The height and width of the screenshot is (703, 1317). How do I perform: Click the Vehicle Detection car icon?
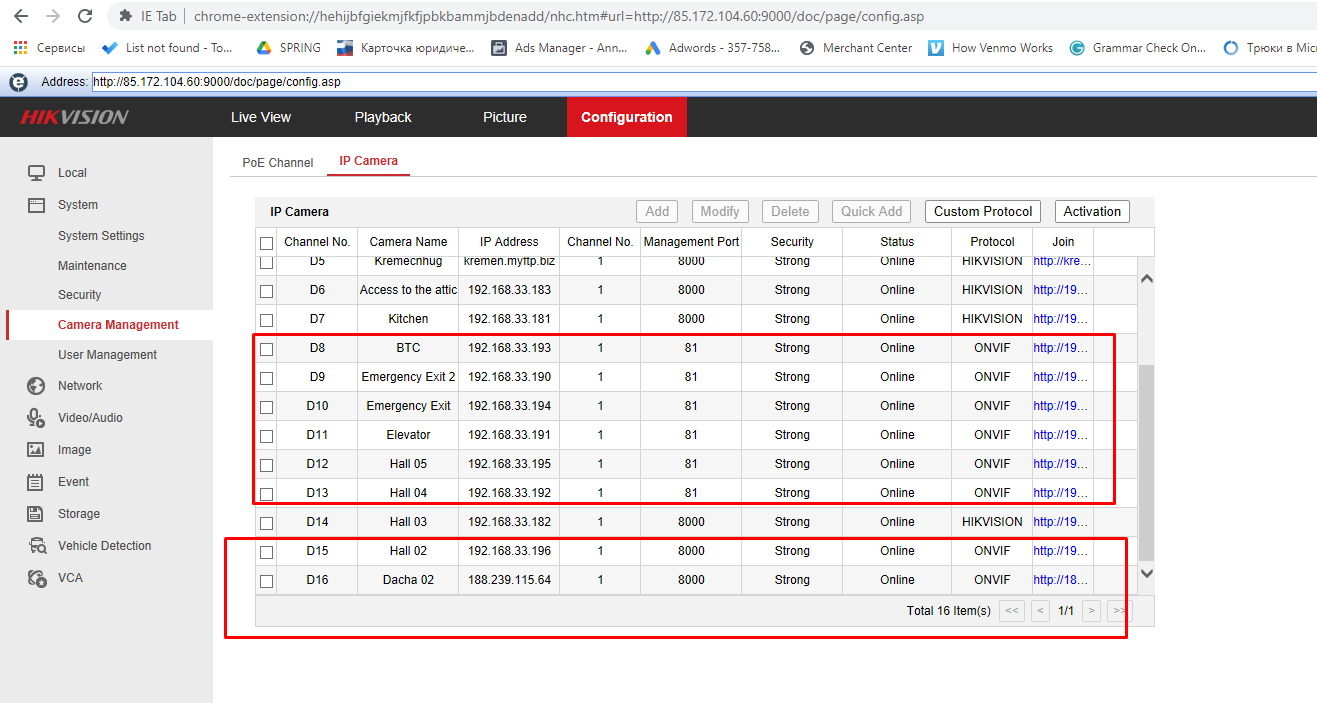37,546
